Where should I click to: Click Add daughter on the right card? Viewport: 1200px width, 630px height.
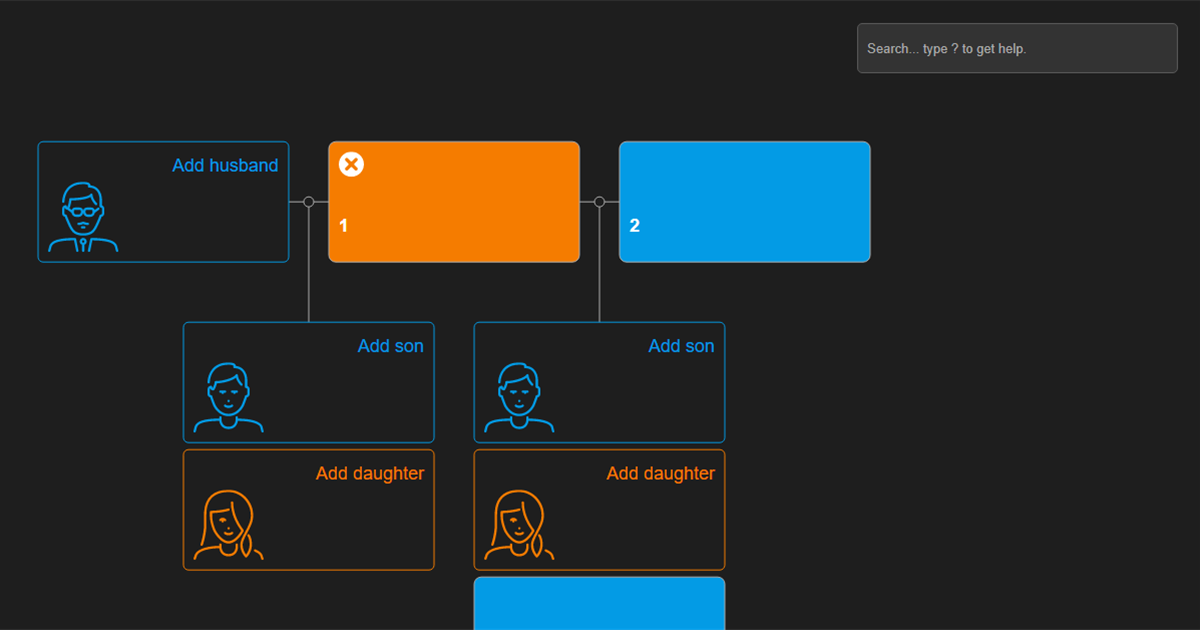660,473
